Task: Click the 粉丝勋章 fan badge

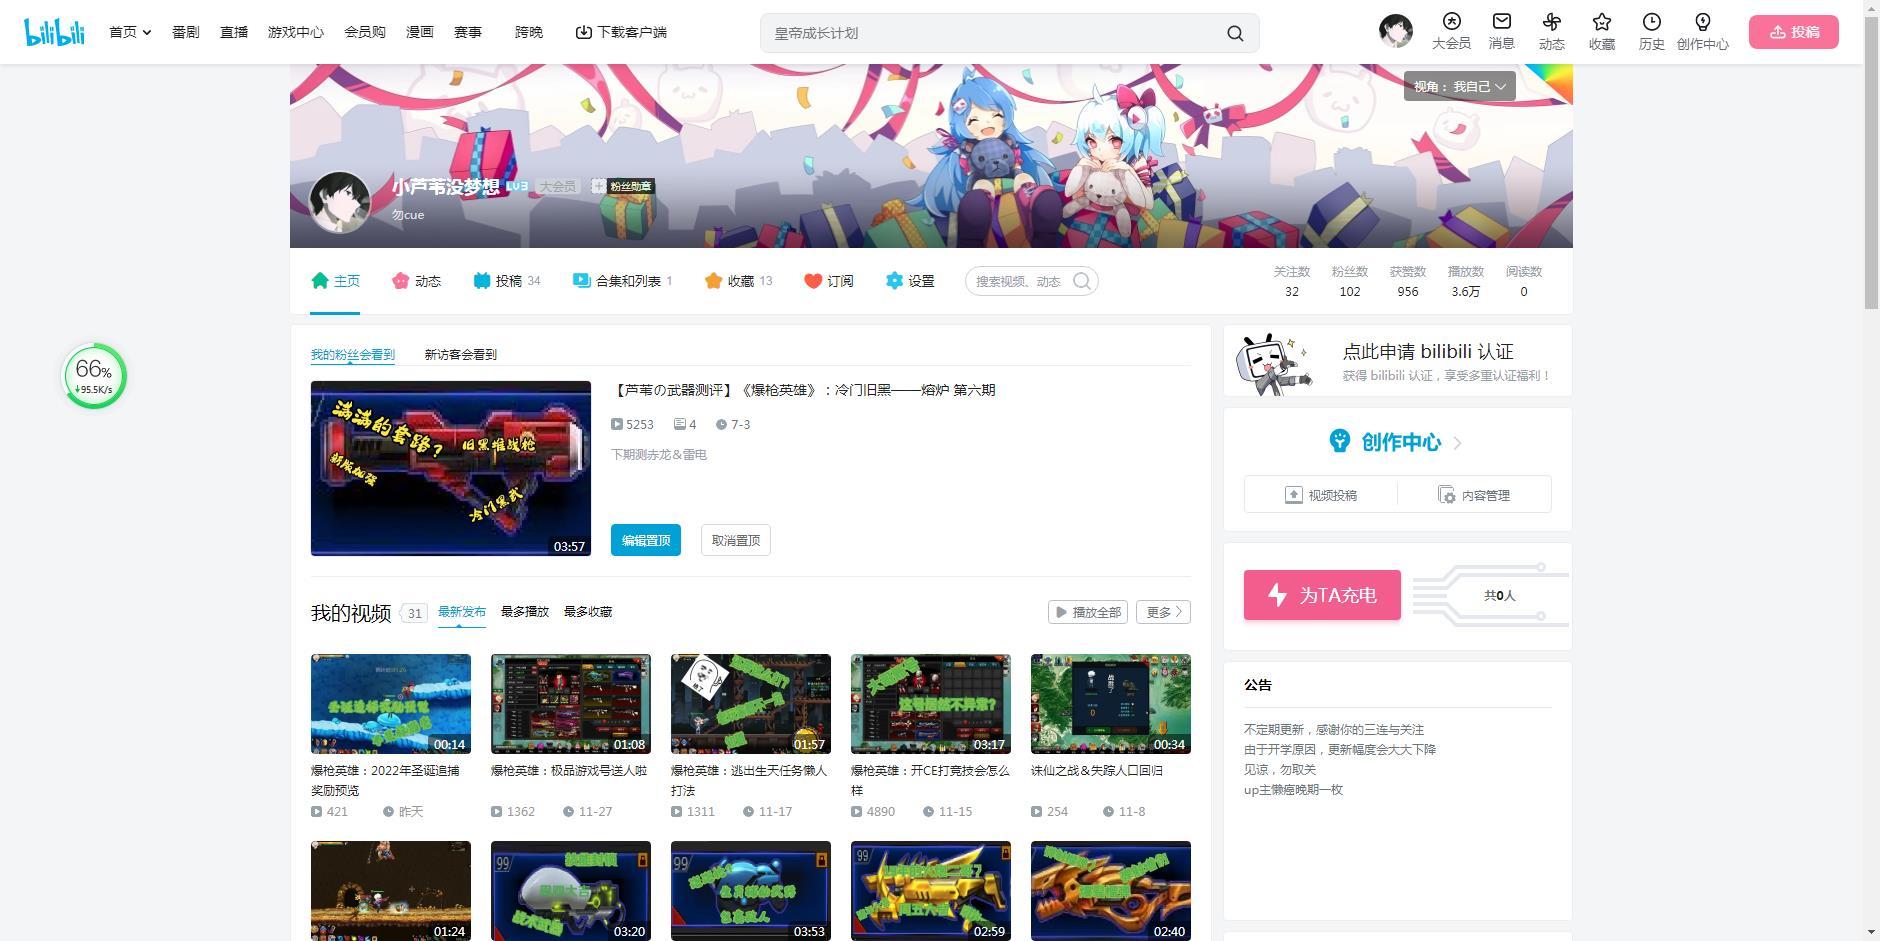Action: [622, 186]
